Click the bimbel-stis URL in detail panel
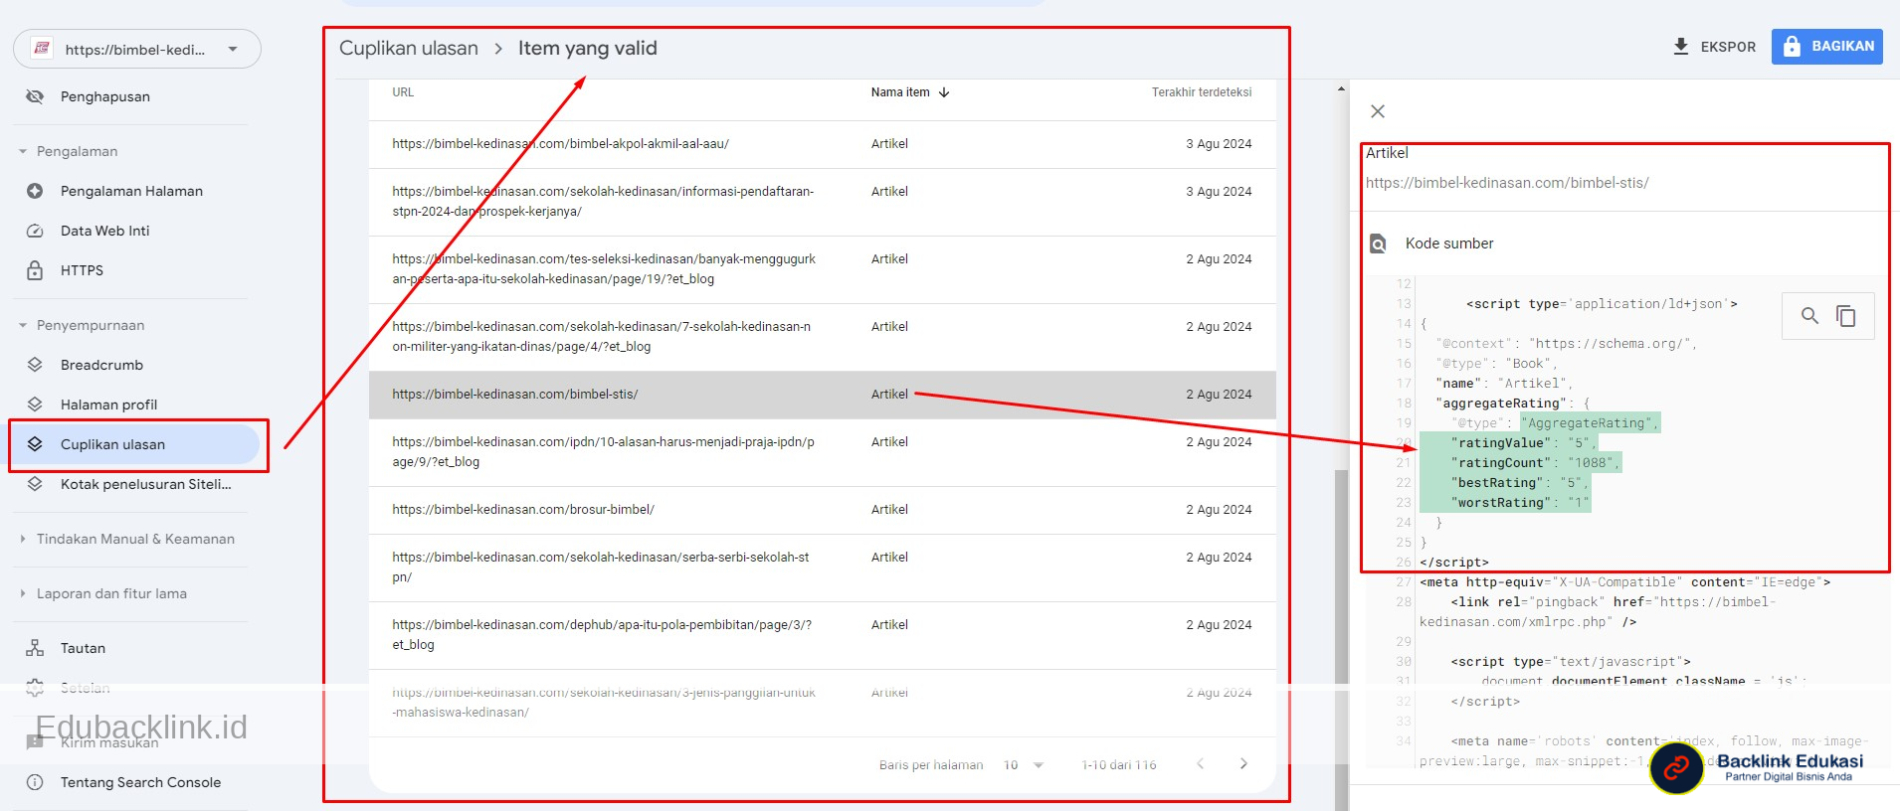The width and height of the screenshot is (1900, 811). click(x=1507, y=183)
